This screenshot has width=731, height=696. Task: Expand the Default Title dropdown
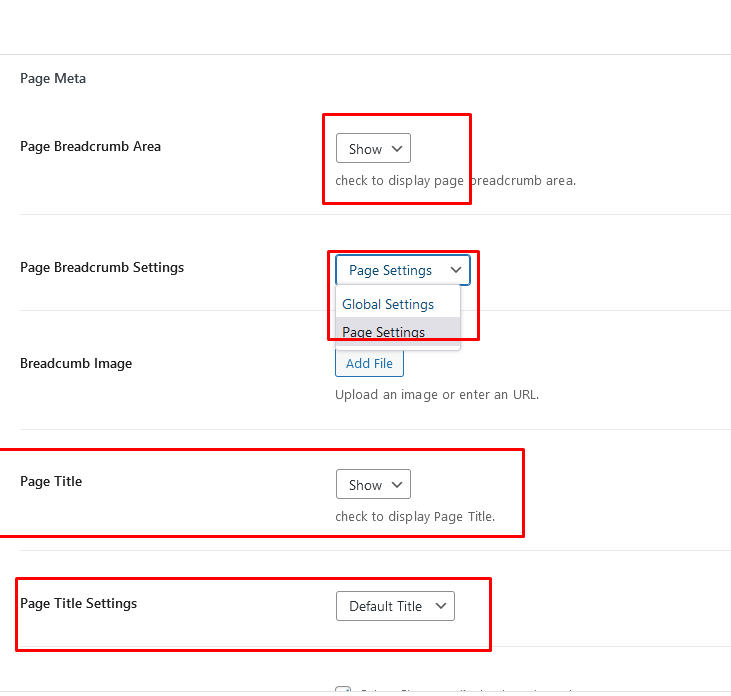pyautogui.click(x=394, y=606)
